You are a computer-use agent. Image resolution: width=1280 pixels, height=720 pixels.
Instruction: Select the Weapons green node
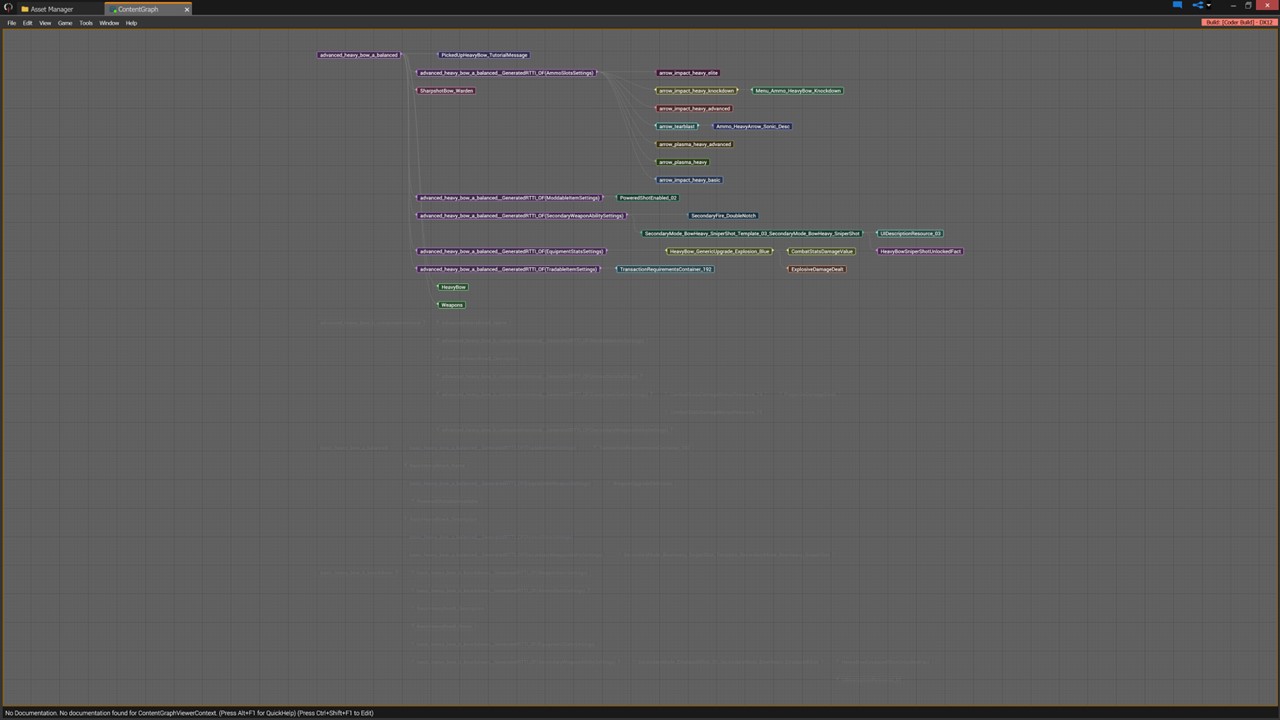(x=451, y=306)
